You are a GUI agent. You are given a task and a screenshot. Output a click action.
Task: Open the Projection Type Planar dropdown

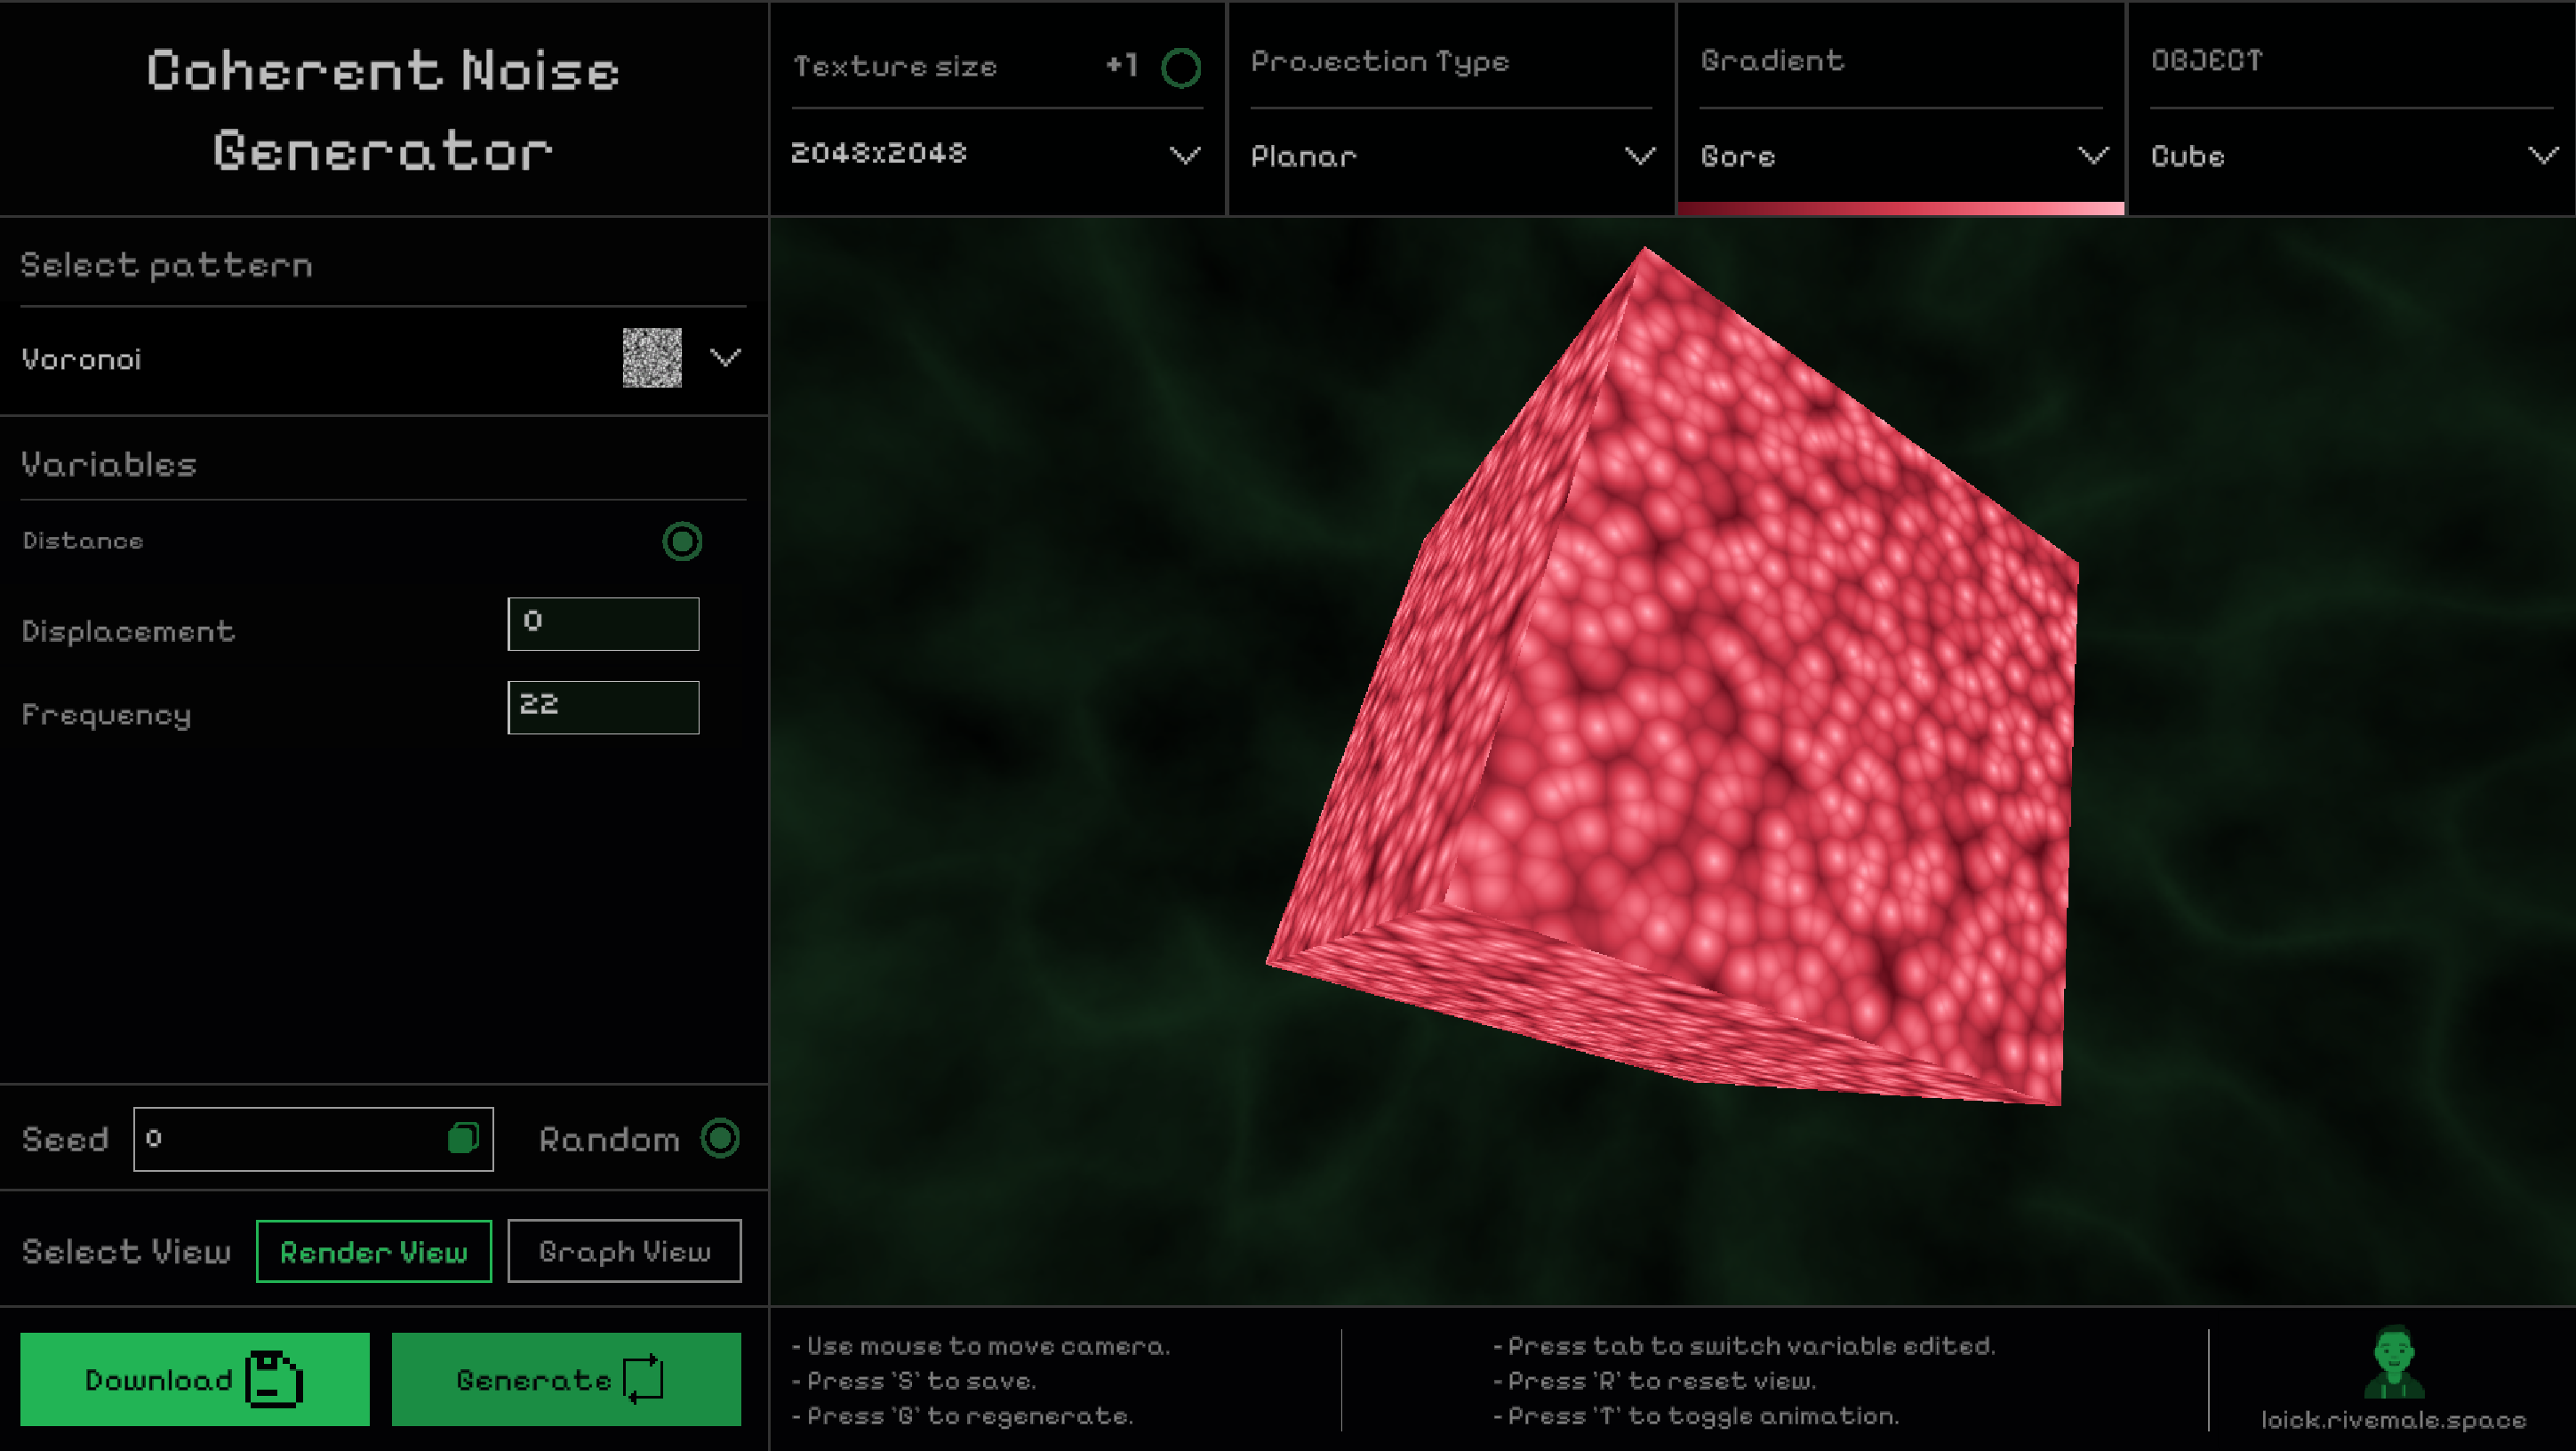point(1452,156)
